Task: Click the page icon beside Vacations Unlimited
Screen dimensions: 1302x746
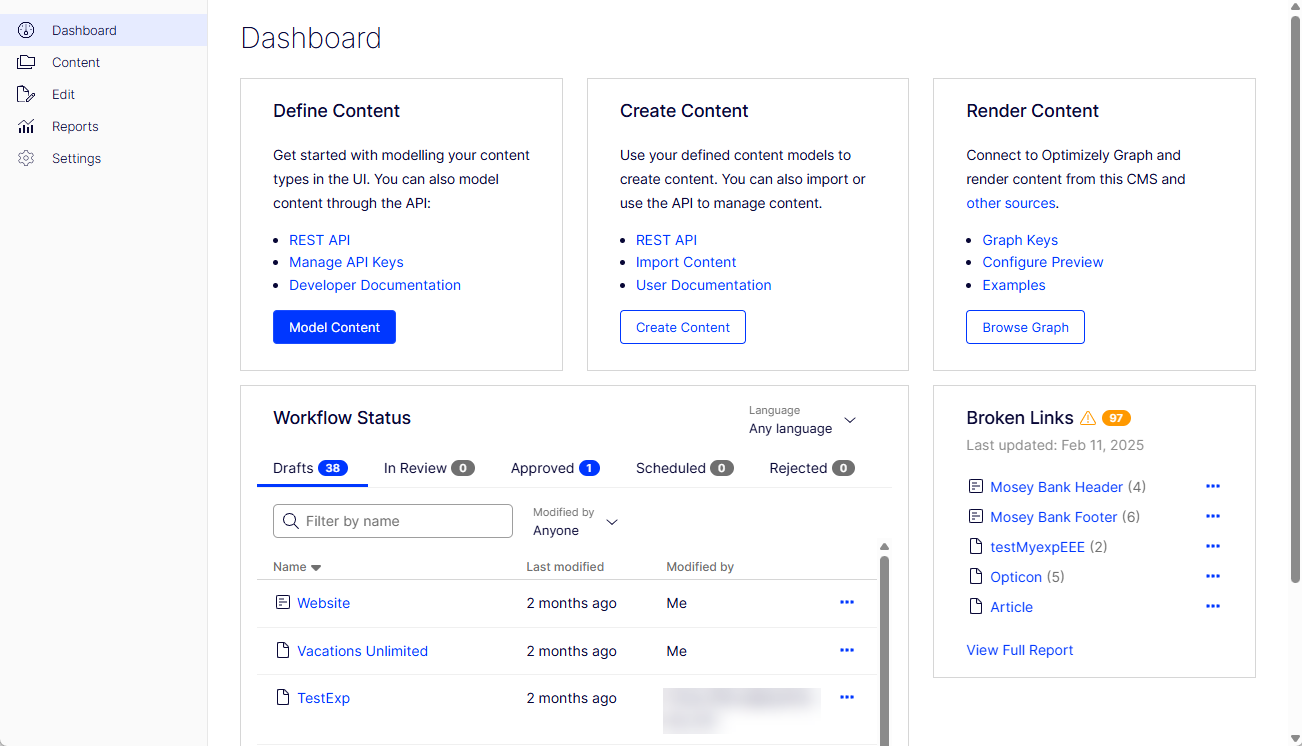Action: pyautogui.click(x=283, y=650)
